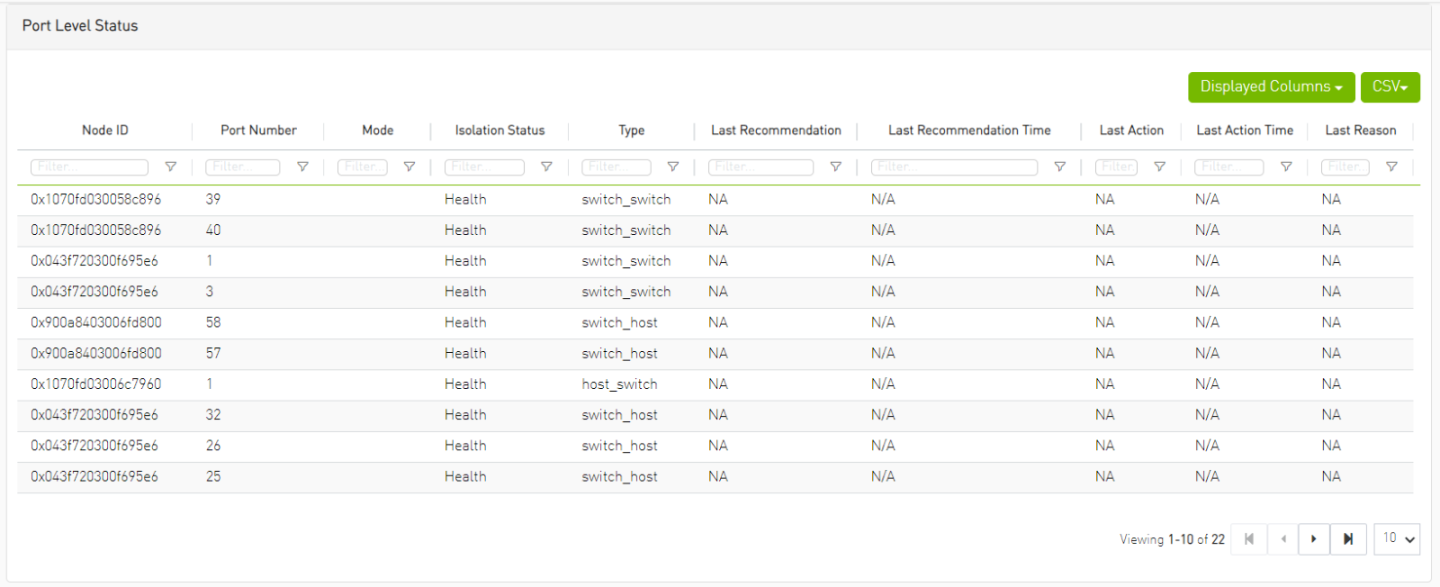The image size is (1440, 587).
Task: Open the rows-per-page selector showing 10
Action: pyautogui.click(x=1397, y=539)
